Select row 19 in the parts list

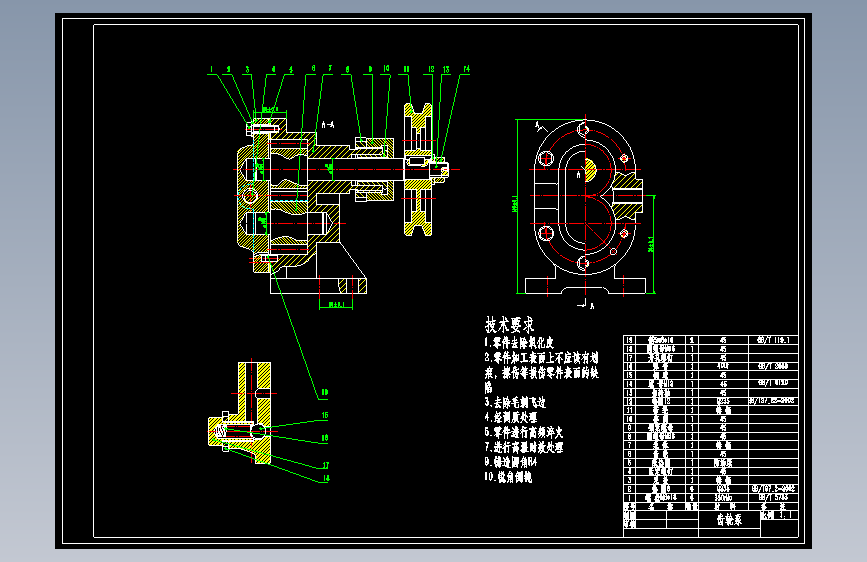(711, 340)
